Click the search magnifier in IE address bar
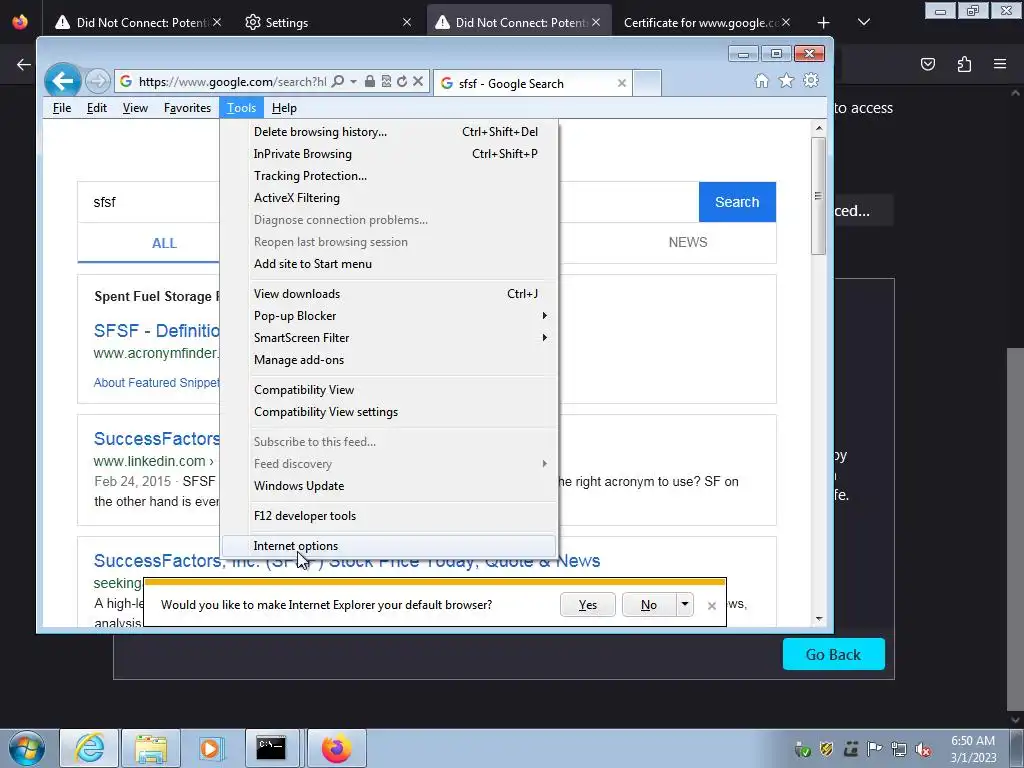1024x768 pixels. pyautogui.click(x=338, y=82)
